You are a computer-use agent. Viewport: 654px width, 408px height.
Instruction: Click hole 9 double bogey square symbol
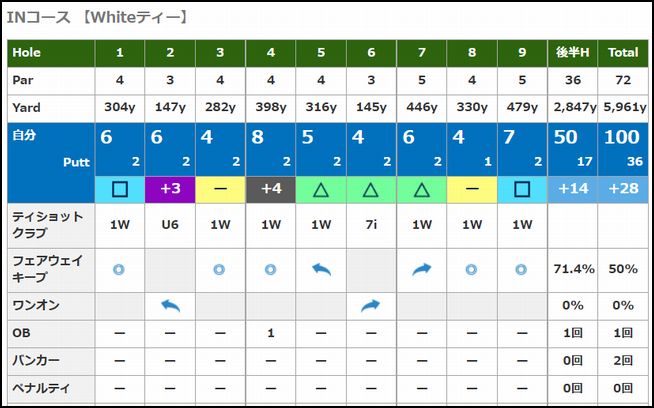click(522, 187)
